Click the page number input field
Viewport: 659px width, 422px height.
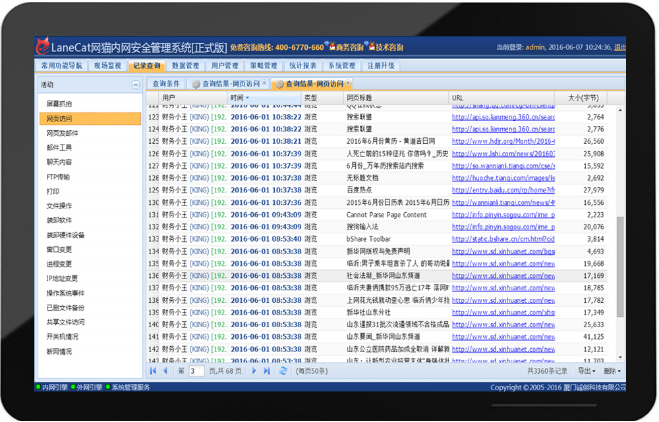(x=196, y=371)
